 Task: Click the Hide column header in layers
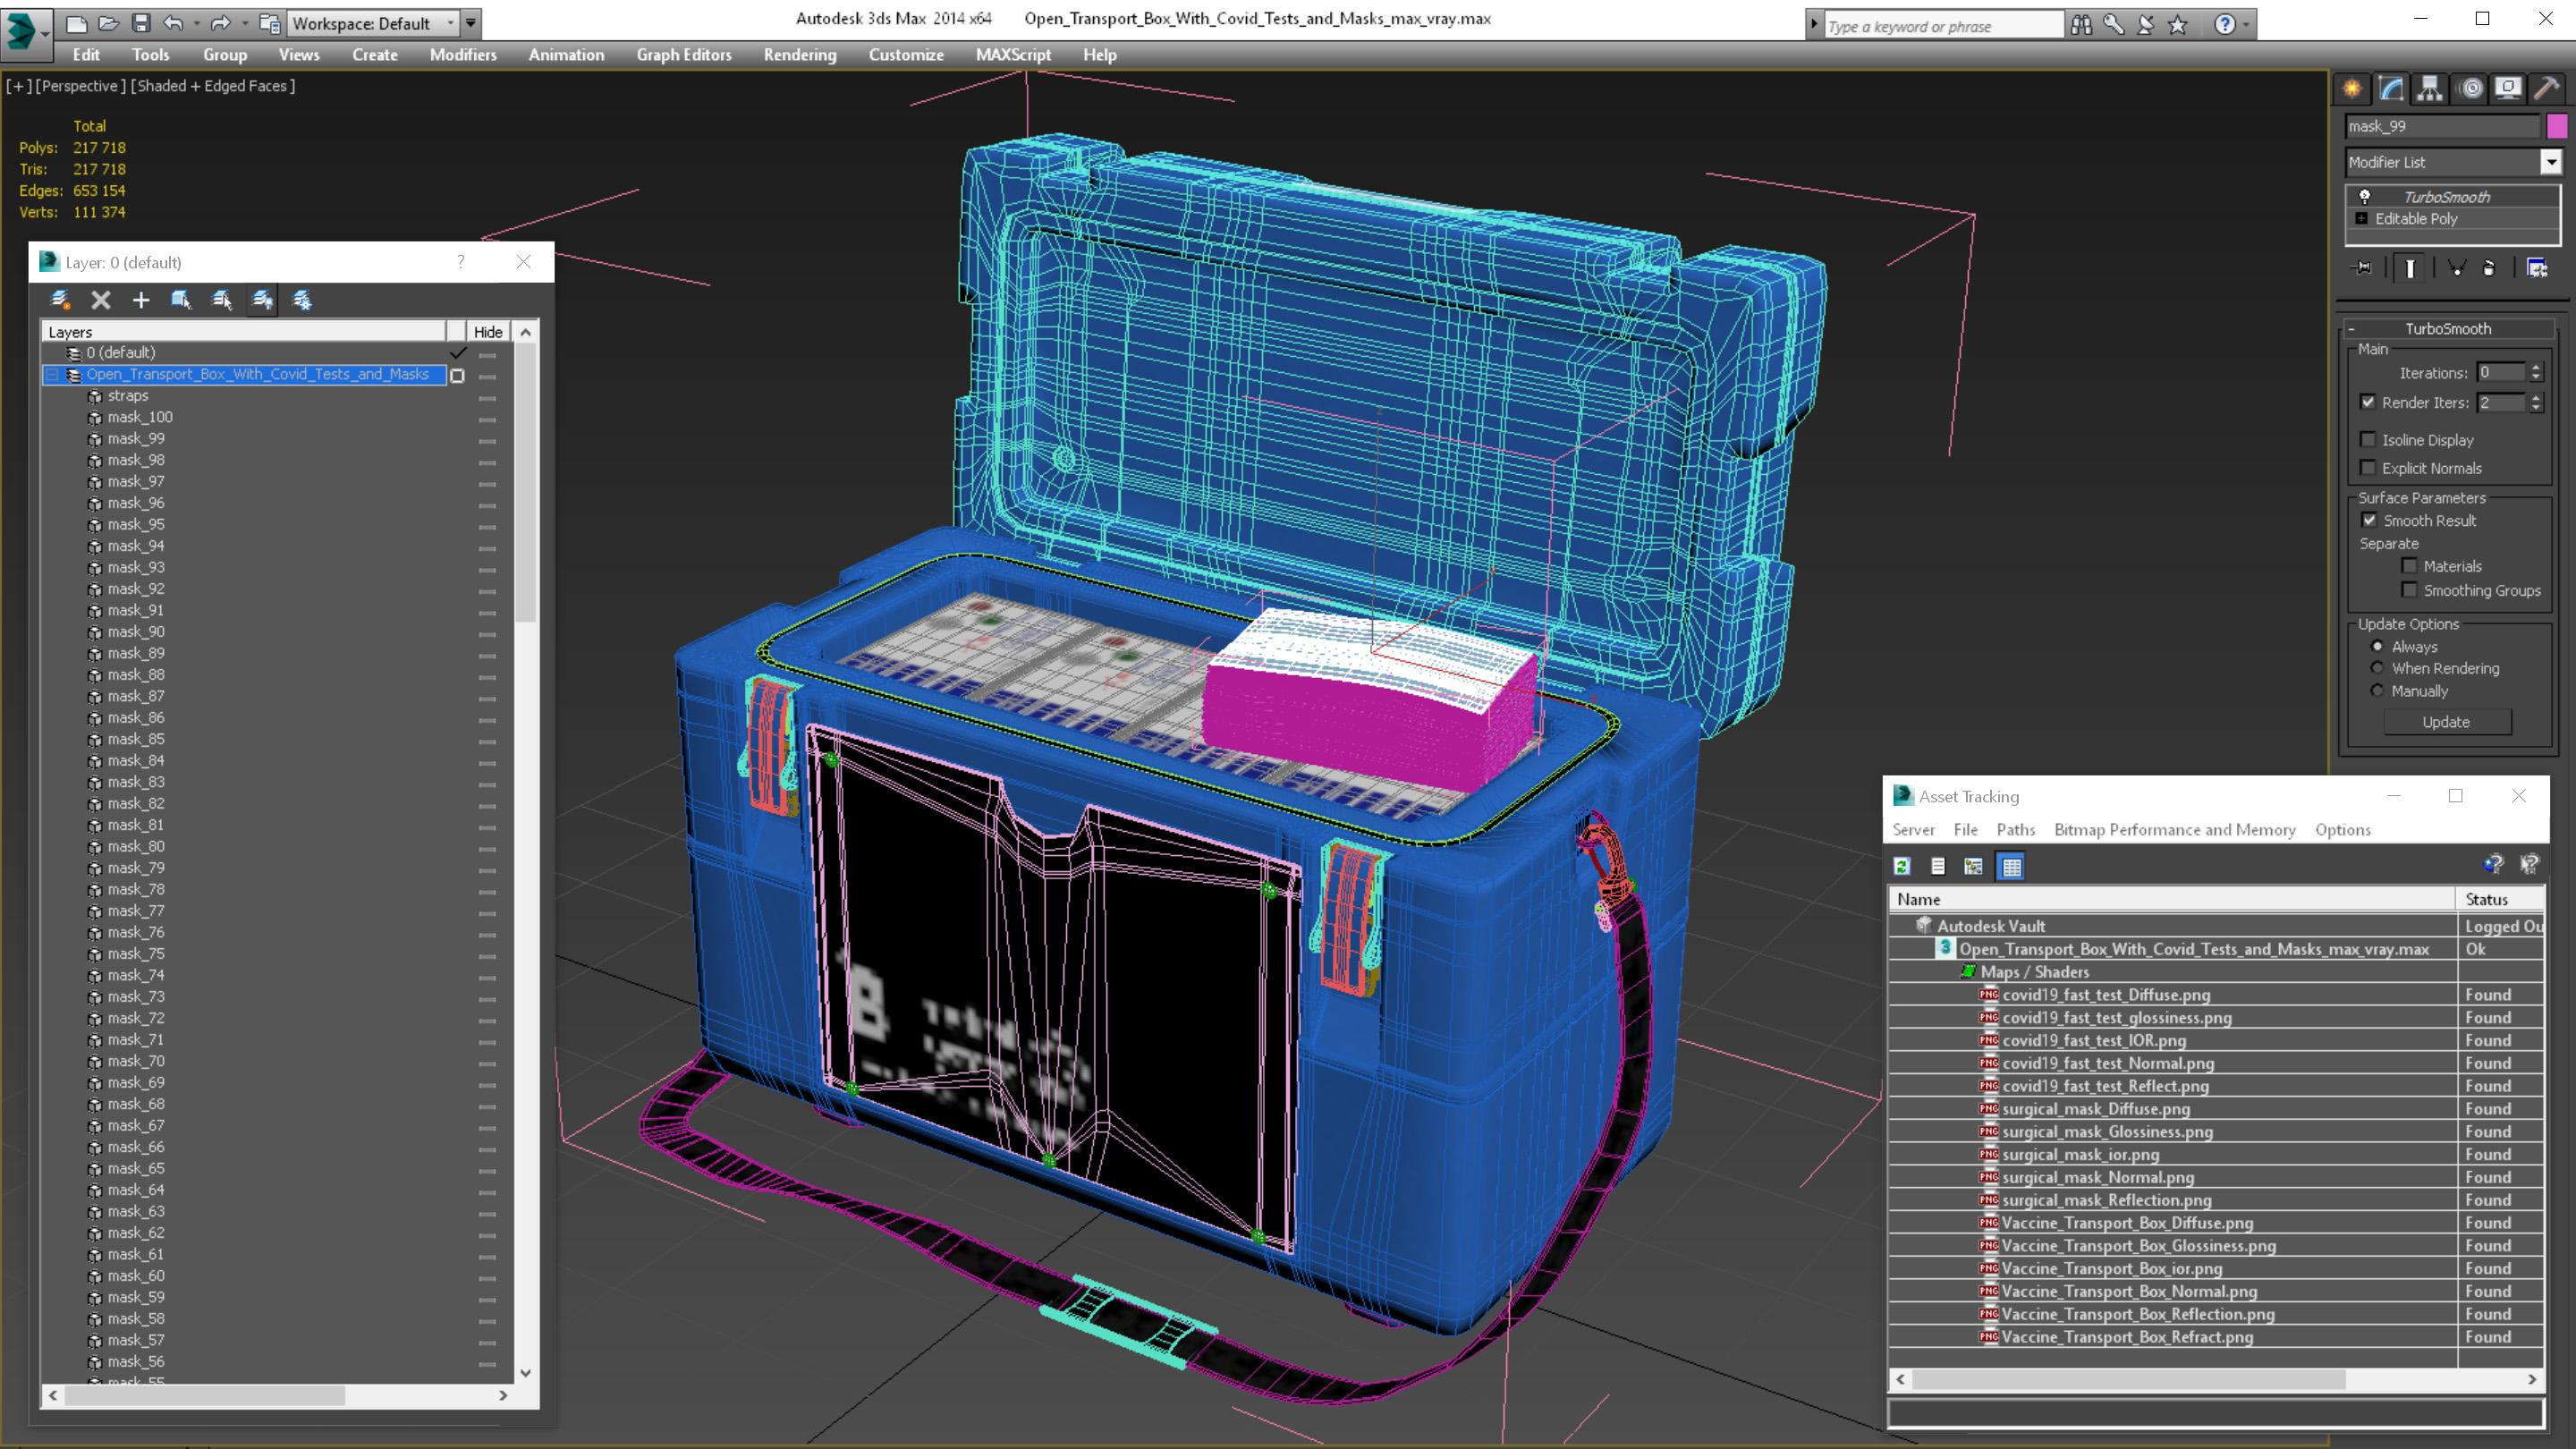pyautogui.click(x=488, y=332)
